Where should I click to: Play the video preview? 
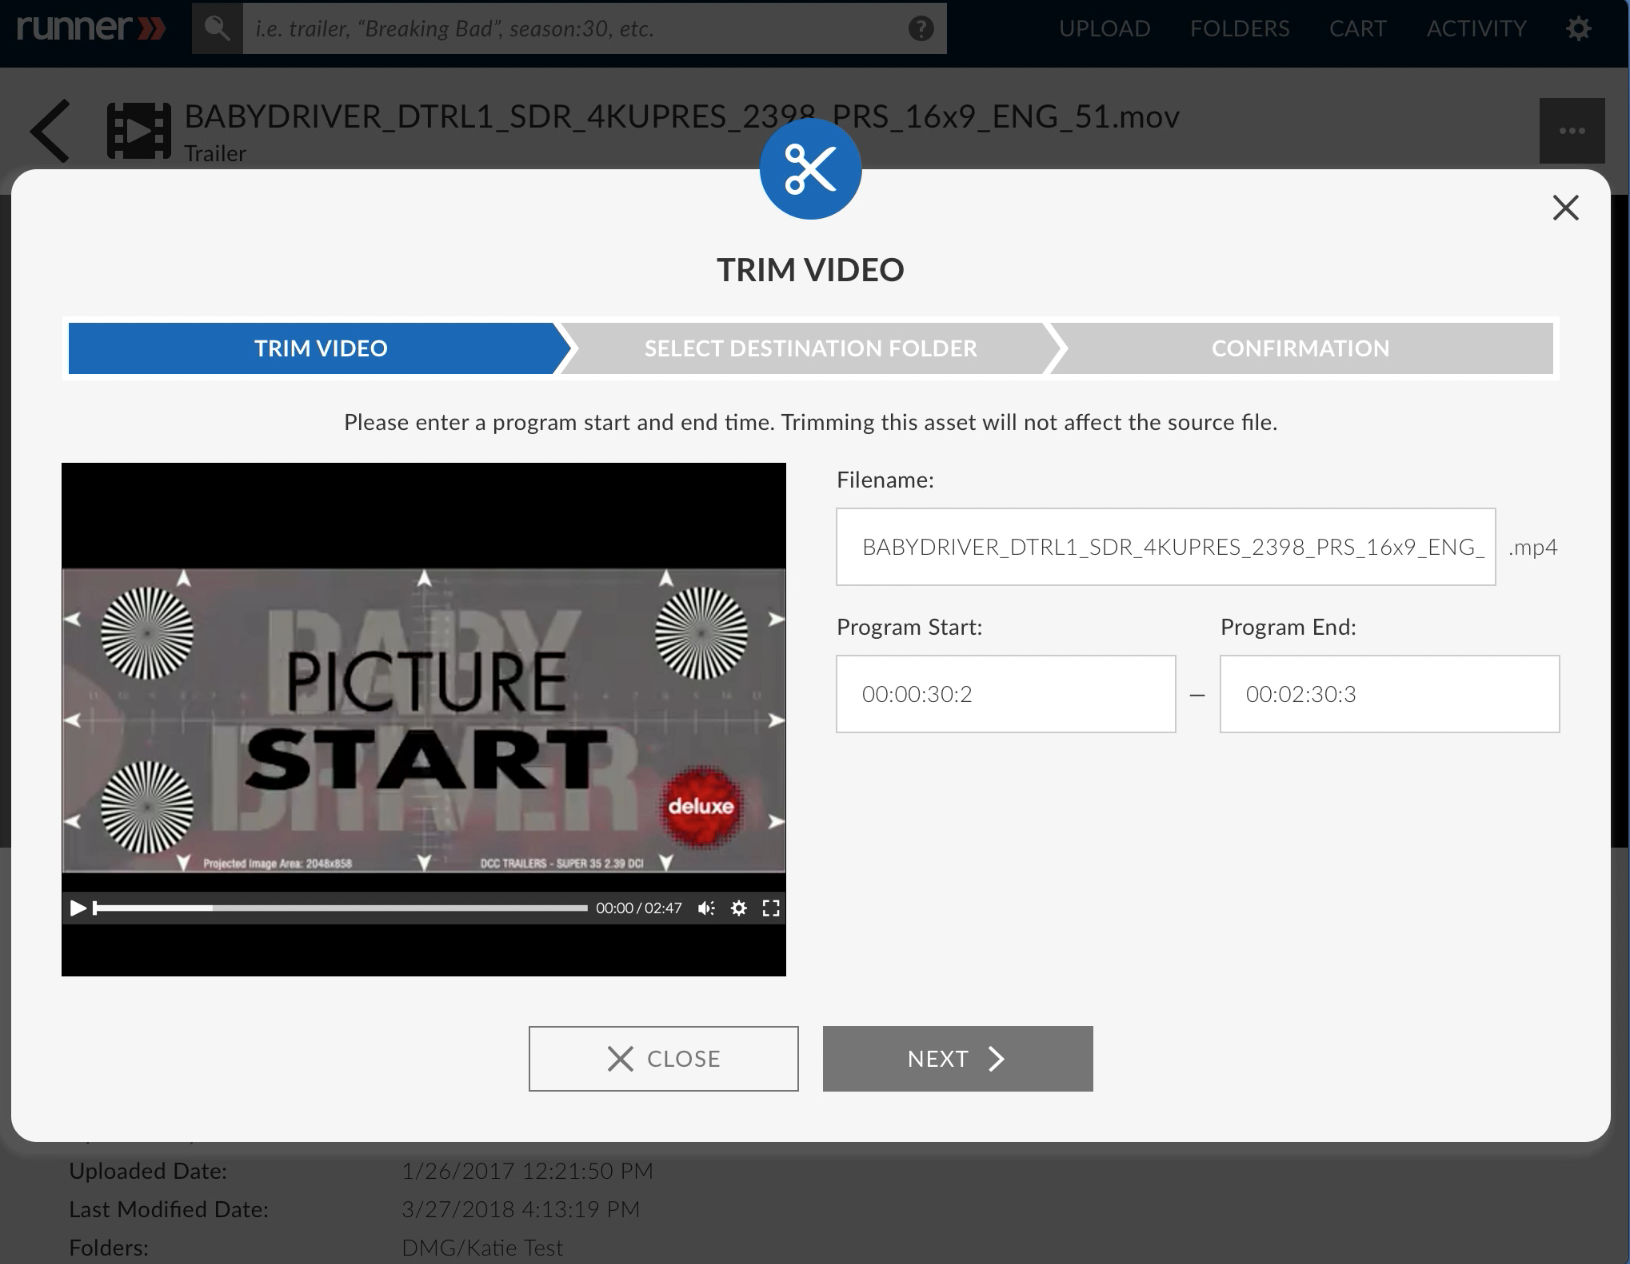tap(77, 908)
